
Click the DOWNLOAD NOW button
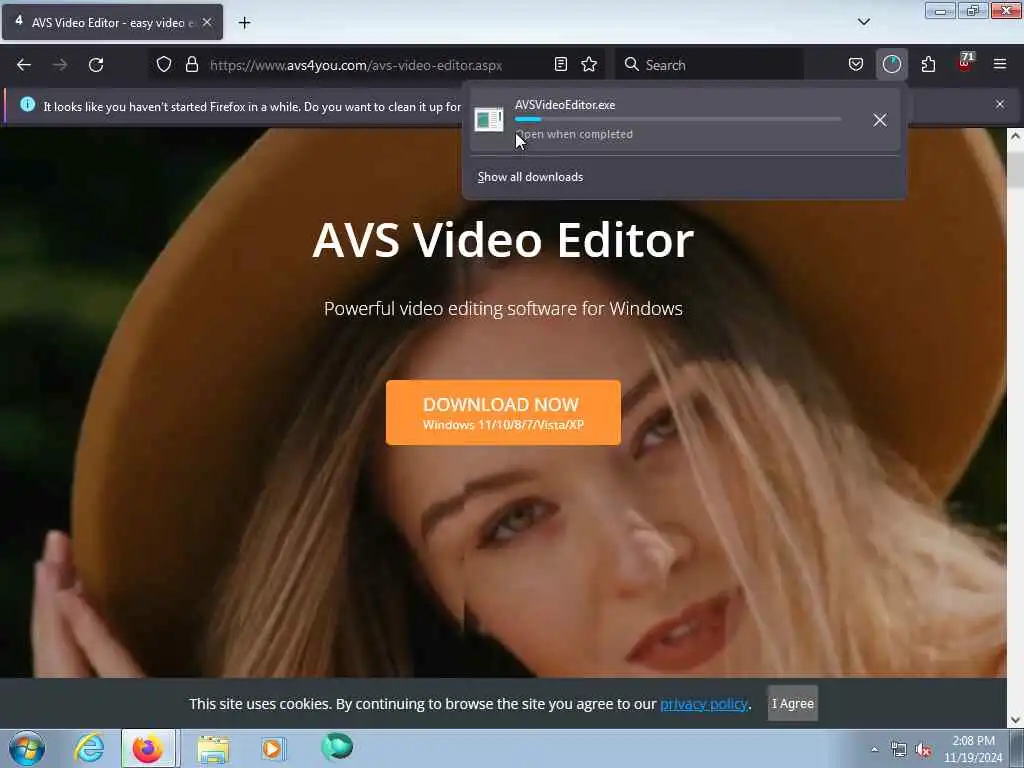[503, 413]
